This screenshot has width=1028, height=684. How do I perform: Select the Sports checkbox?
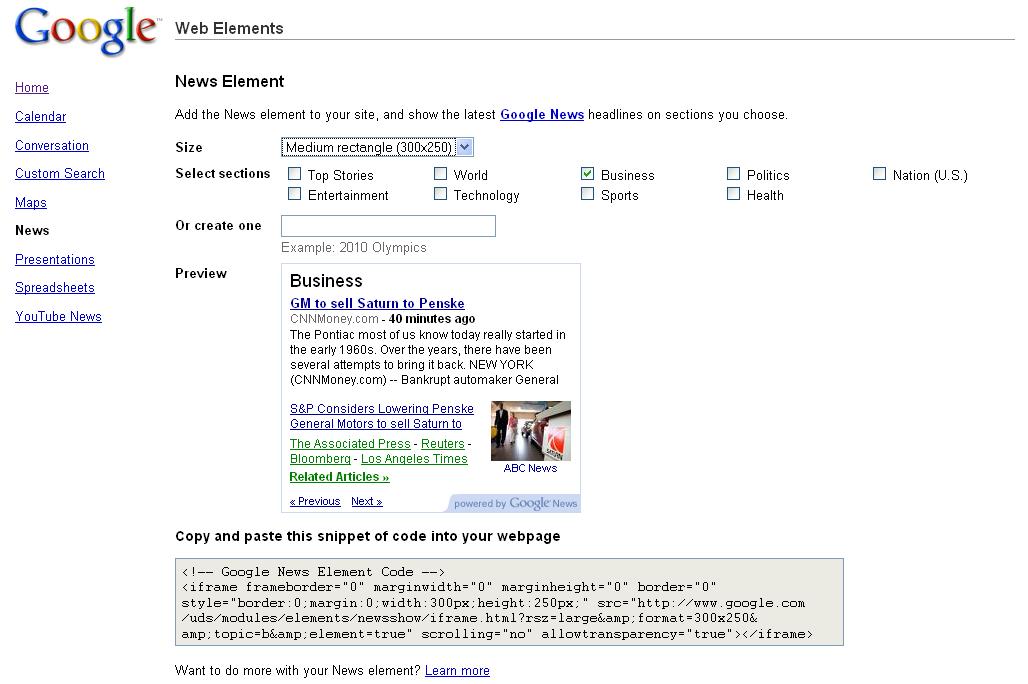pos(587,194)
